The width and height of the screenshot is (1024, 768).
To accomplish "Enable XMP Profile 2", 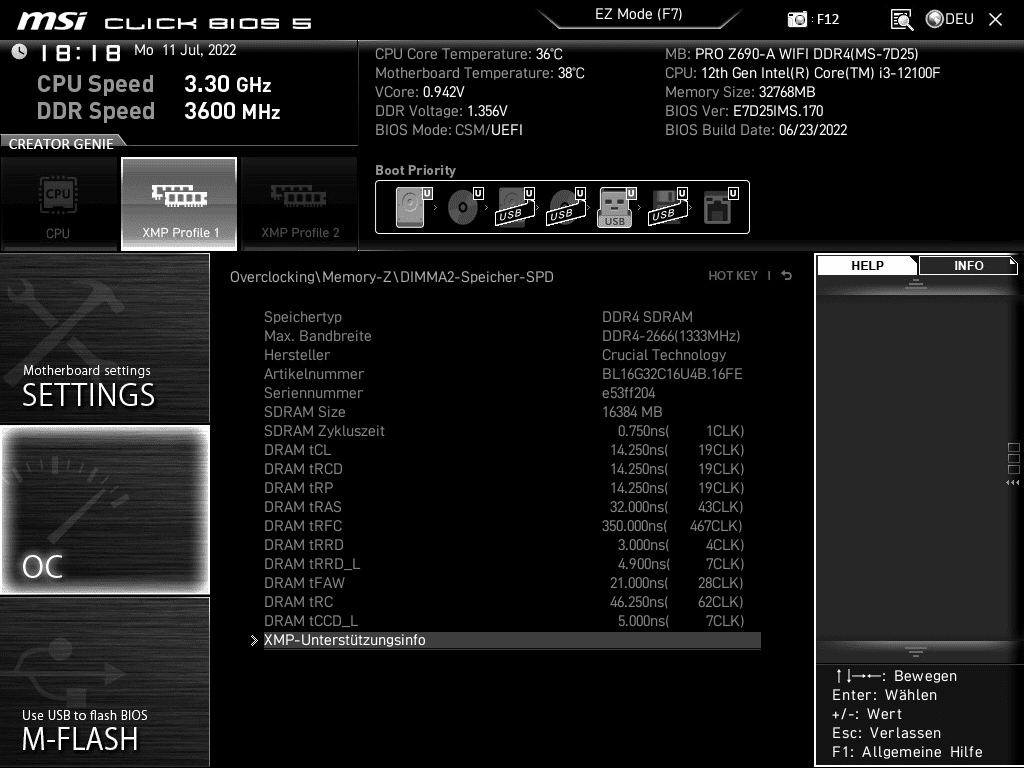I will click(300, 204).
